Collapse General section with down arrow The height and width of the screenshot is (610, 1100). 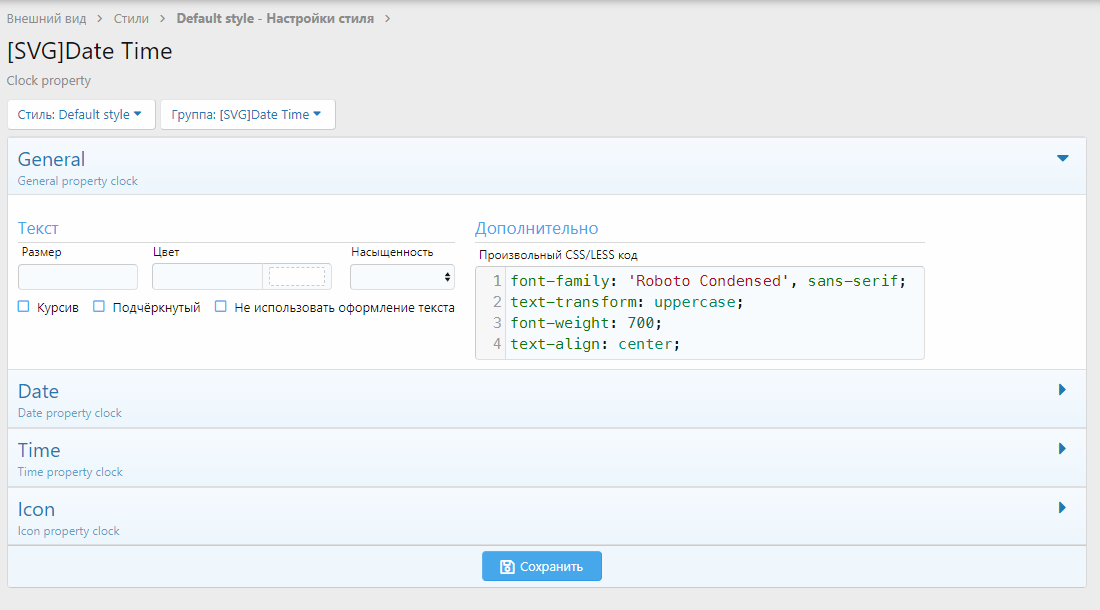pos(1063,158)
